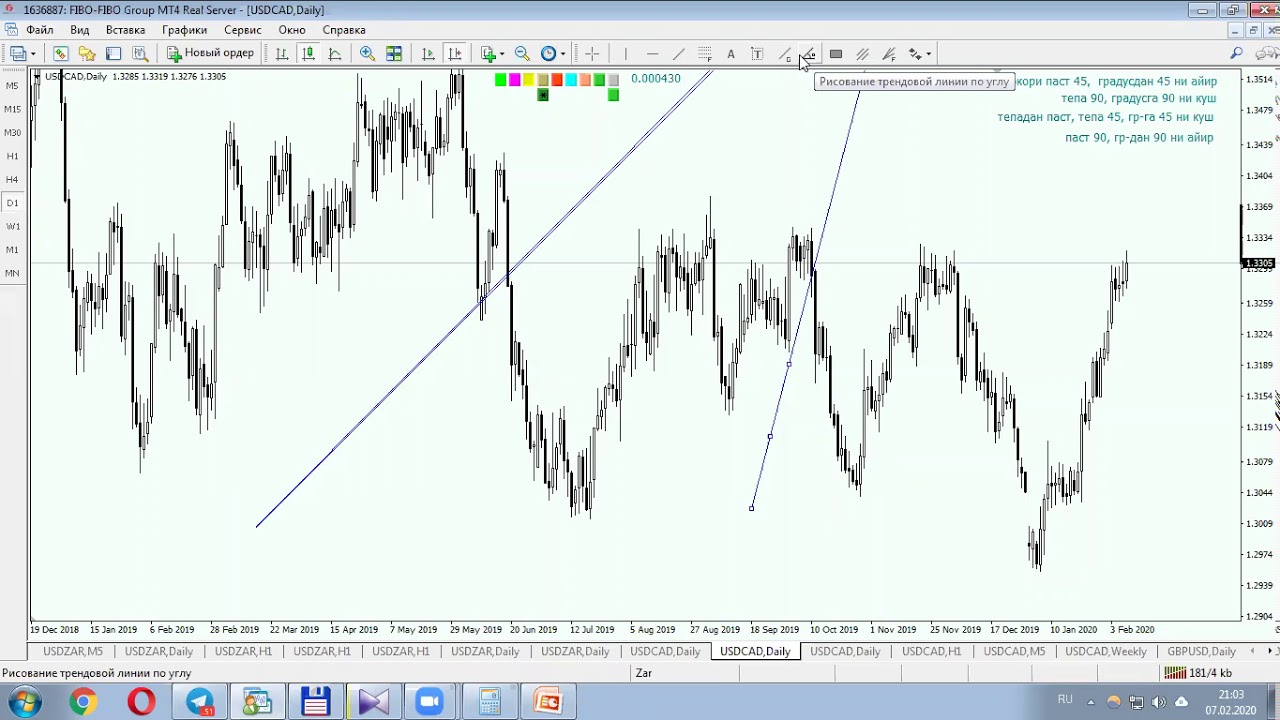This screenshot has height=720, width=1280.
Task: Open Zoom from the taskbar
Action: [430, 701]
